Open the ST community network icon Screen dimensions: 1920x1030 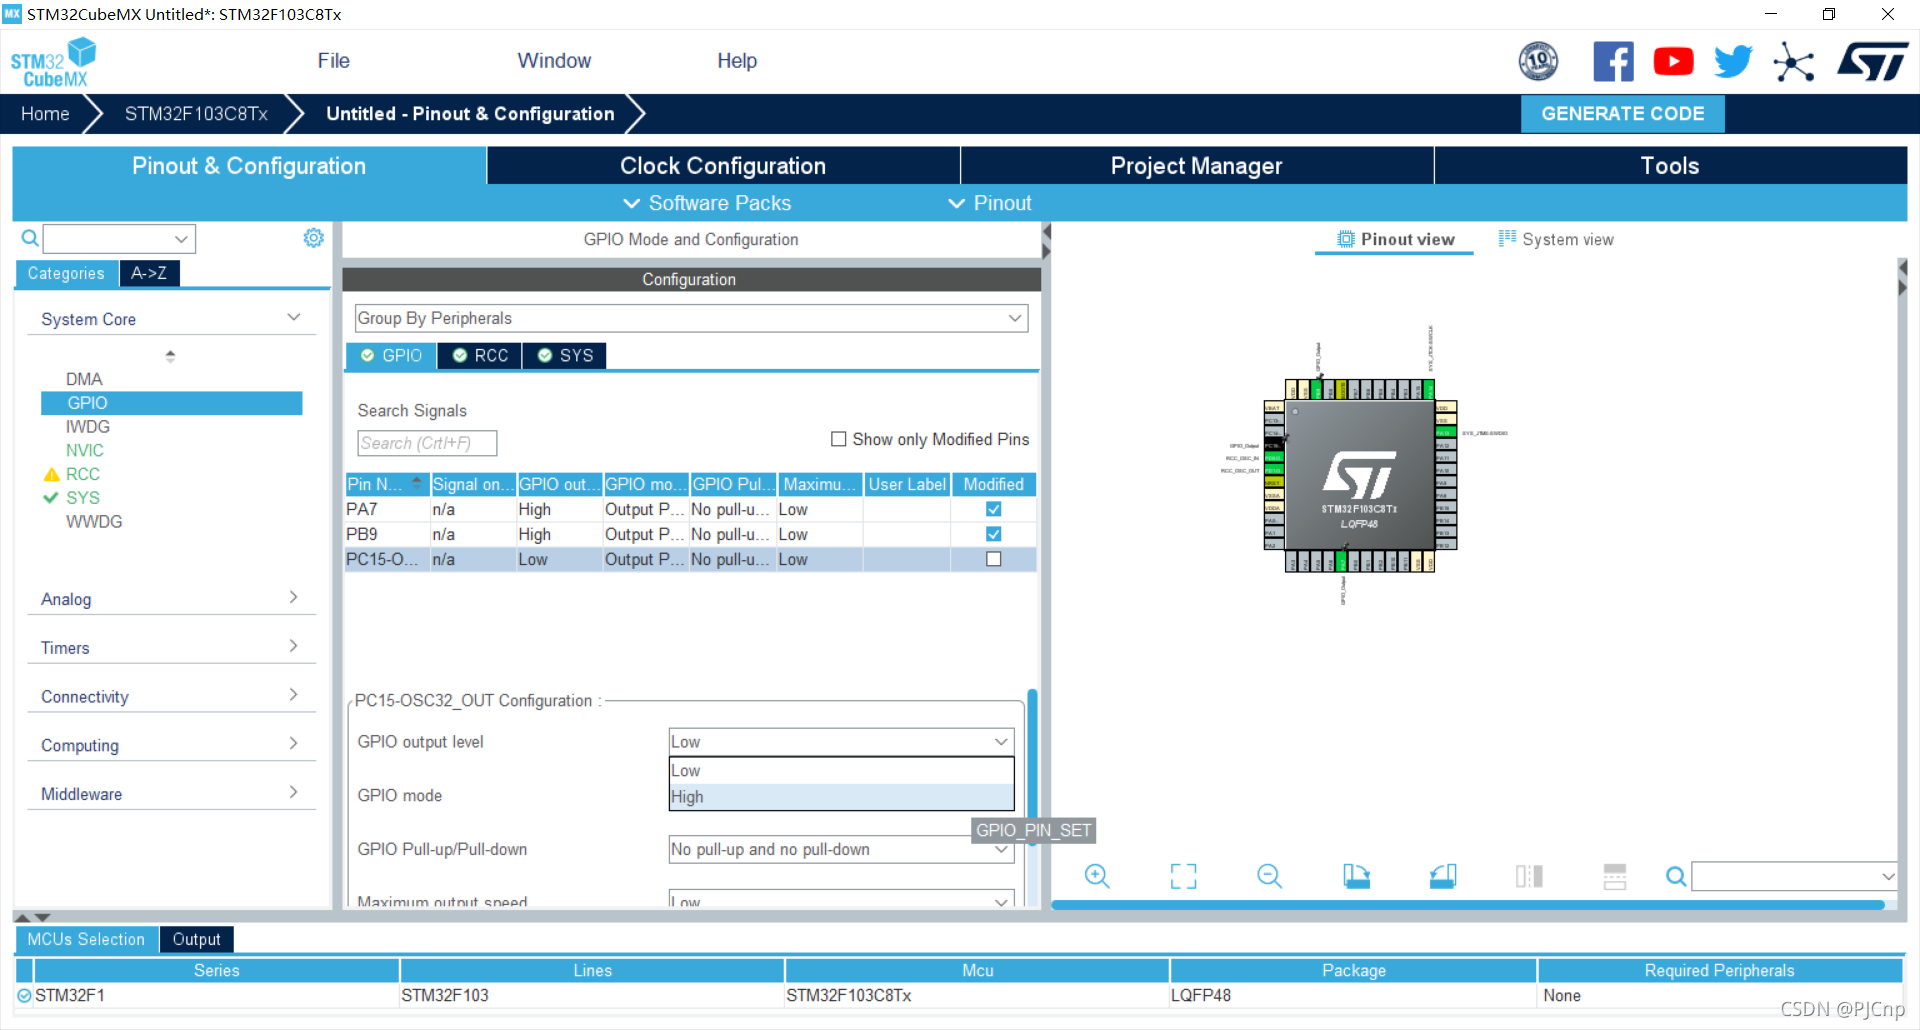1793,62
